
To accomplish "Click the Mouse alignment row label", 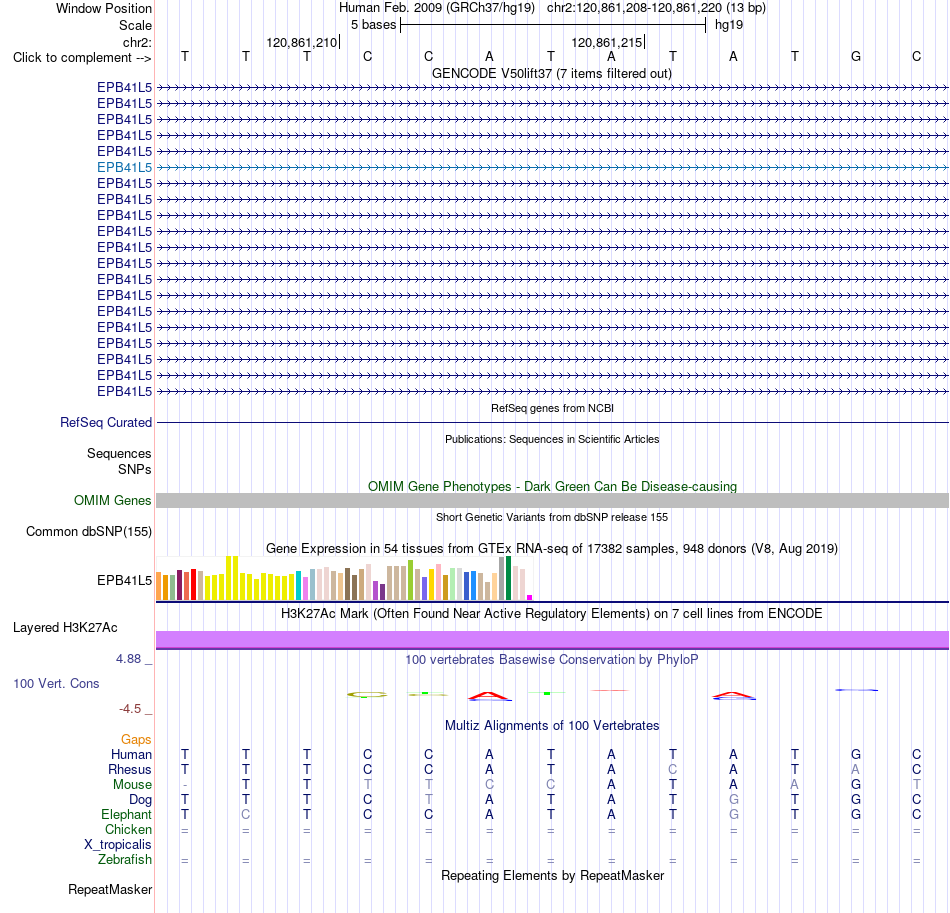I will (x=132, y=785).
